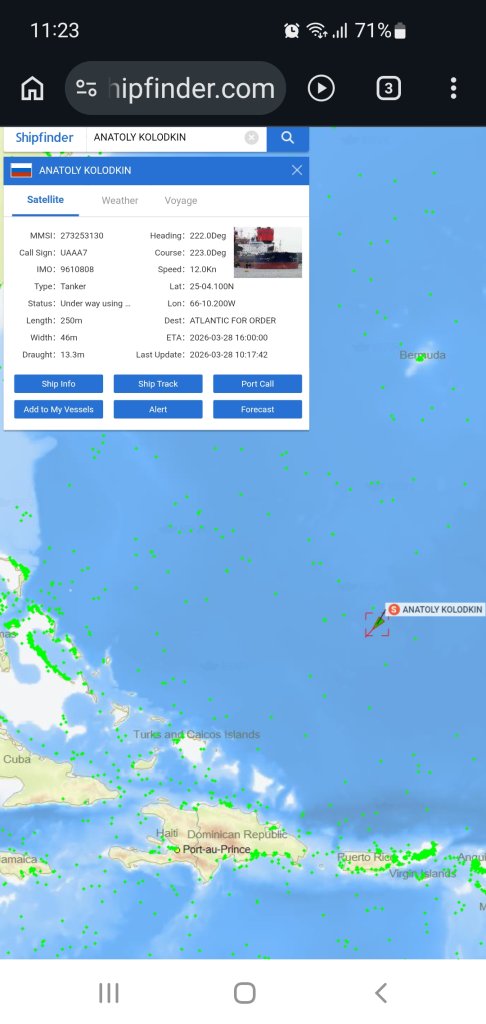This screenshot has height=1024, width=486.
Task: Tap the browser home icon
Action: (x=32, y=88)
